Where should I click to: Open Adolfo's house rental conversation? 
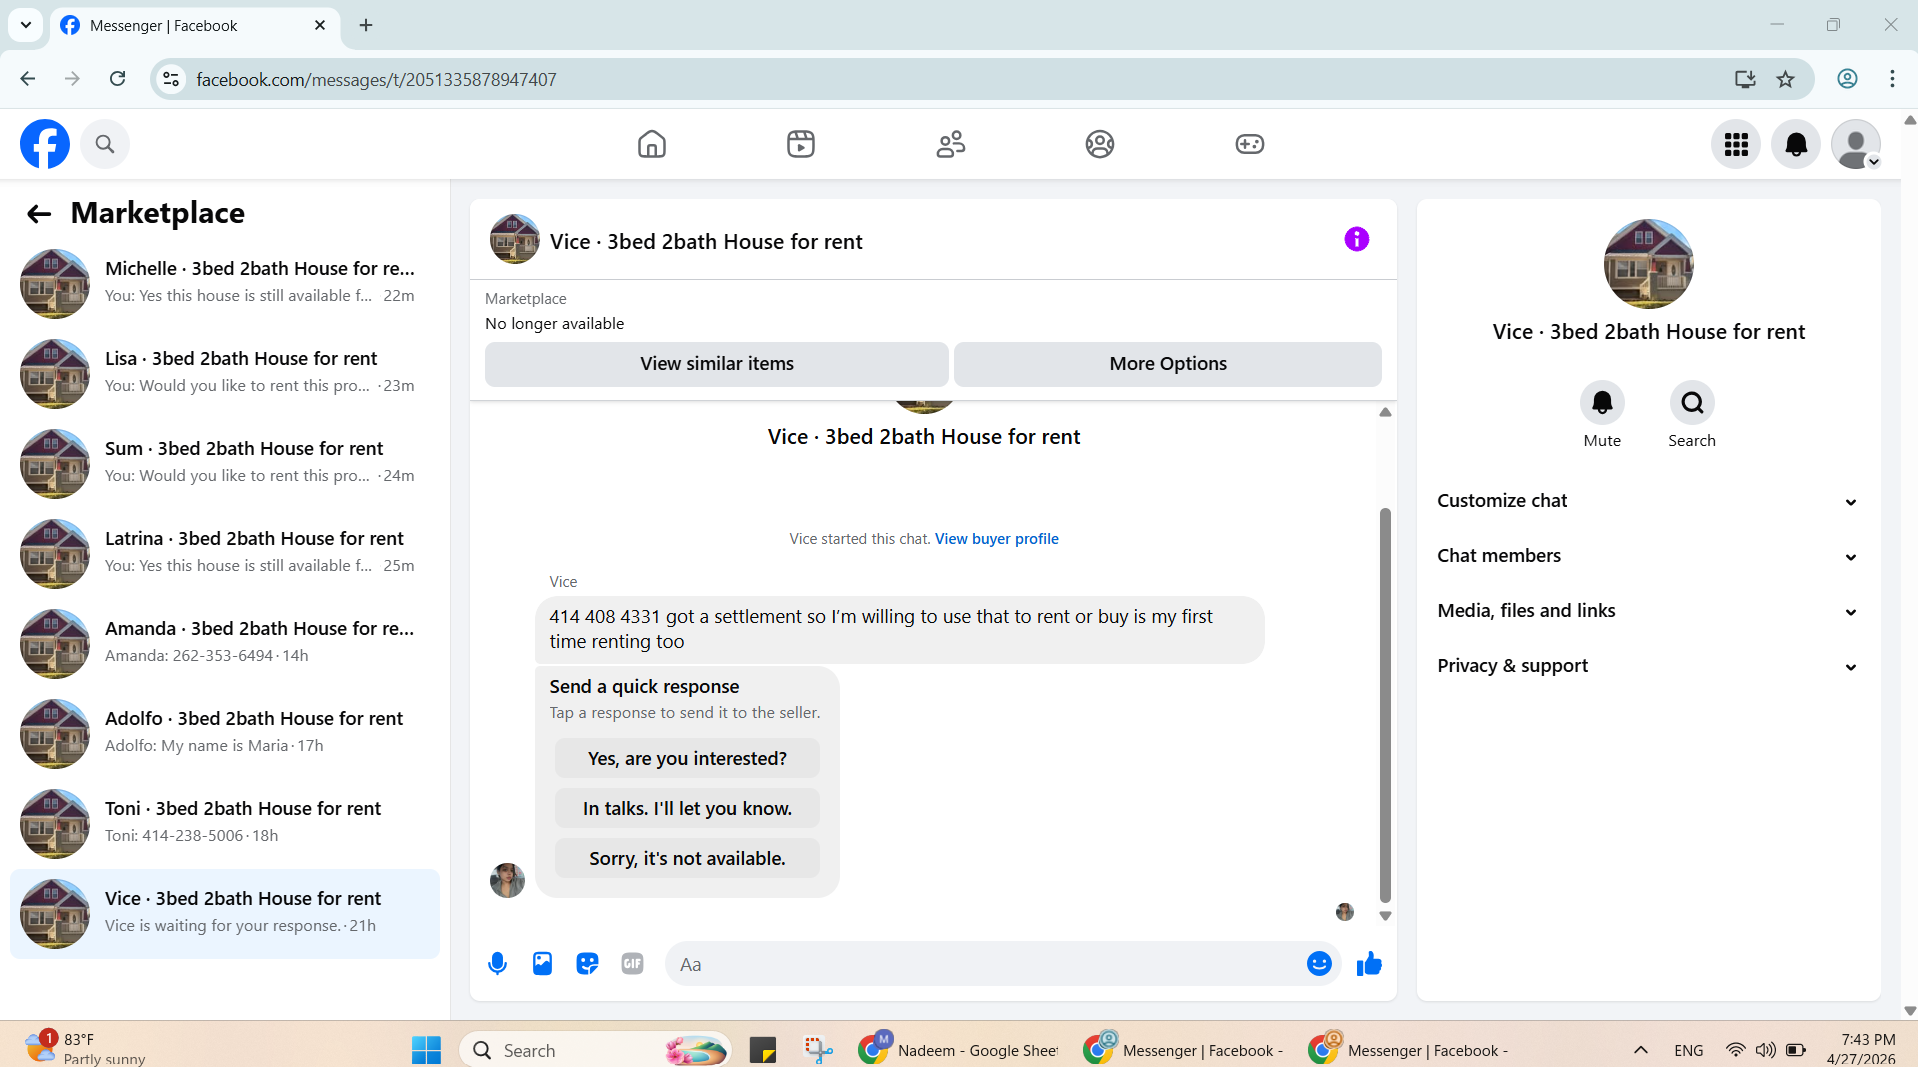(225, 733)
